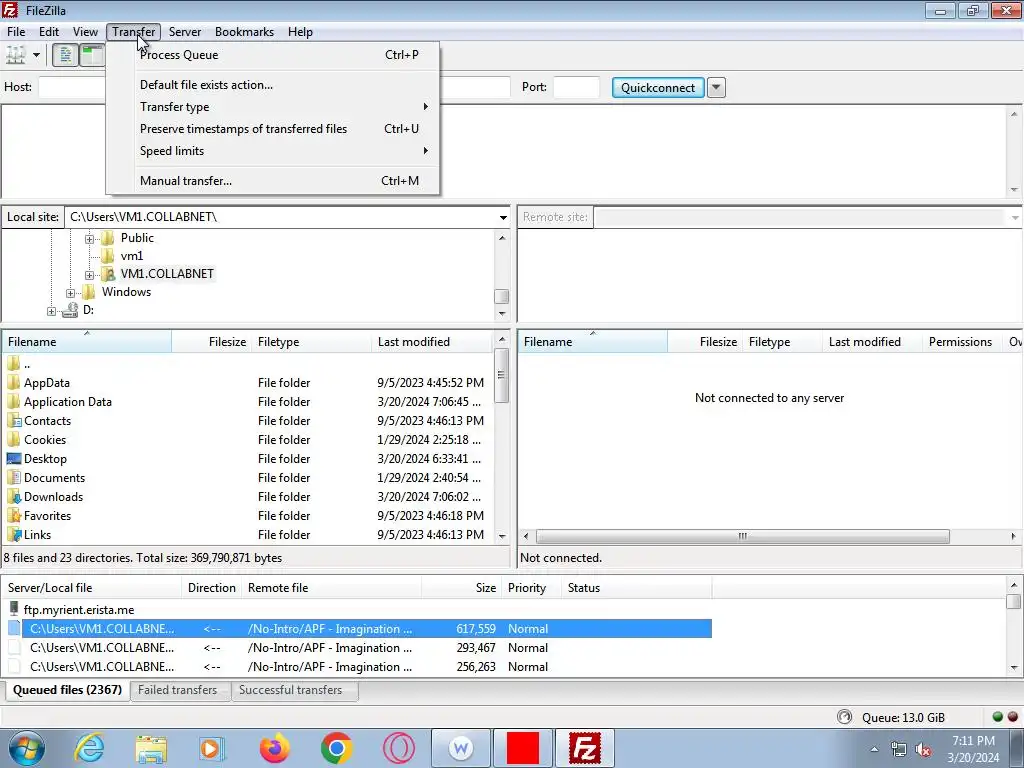Select Process Queue menu entry
Image resolution: width=1024 pixels, height=768 pixels.
coord(273,55)
